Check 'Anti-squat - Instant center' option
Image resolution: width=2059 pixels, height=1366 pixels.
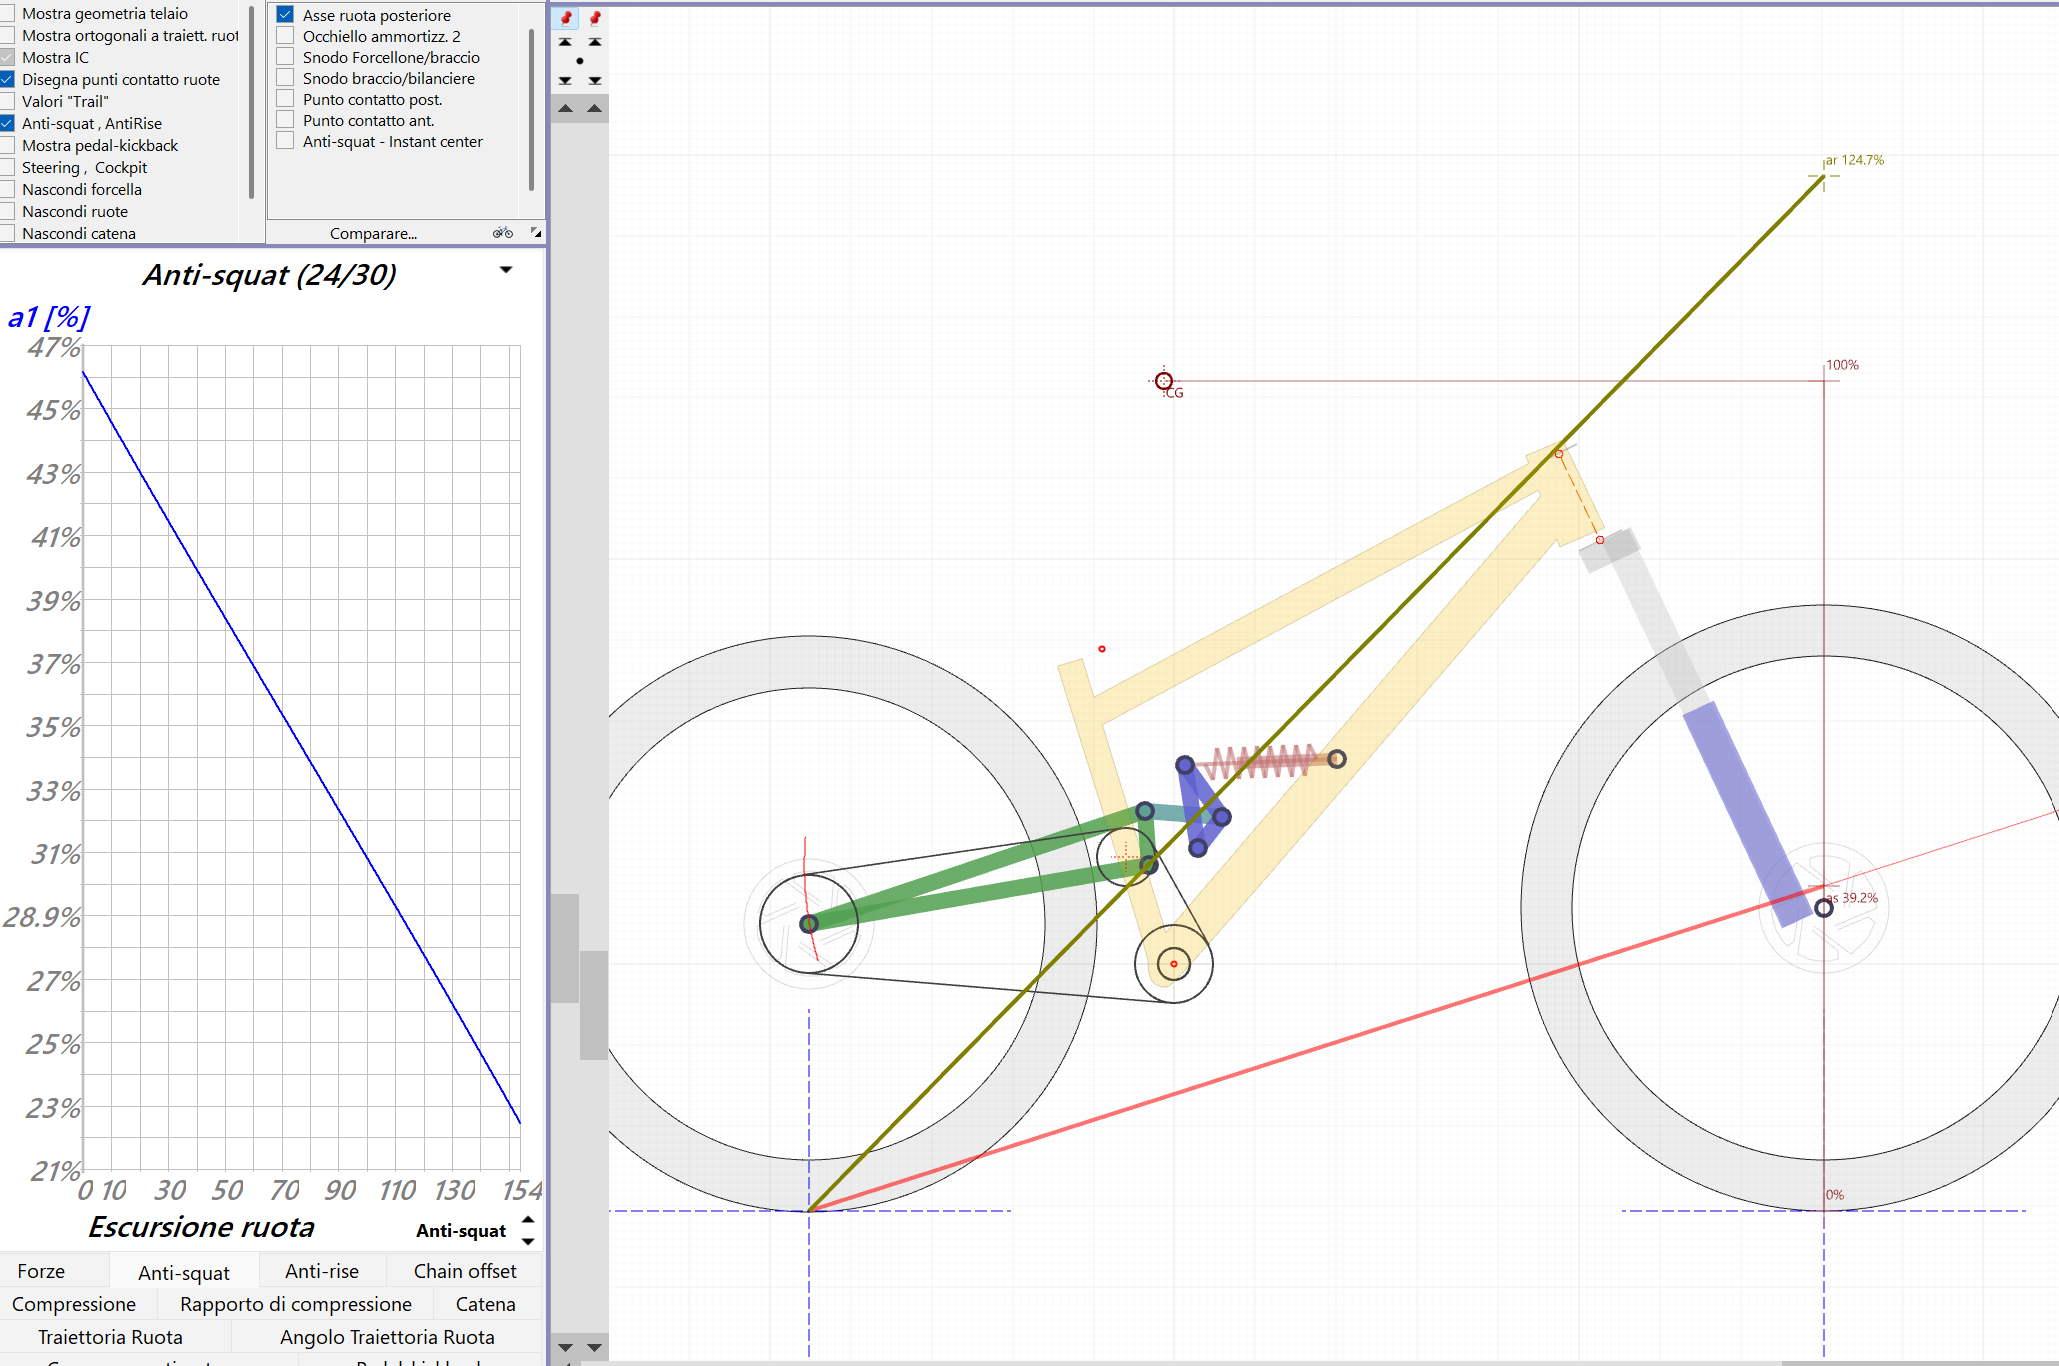point(286,141)
